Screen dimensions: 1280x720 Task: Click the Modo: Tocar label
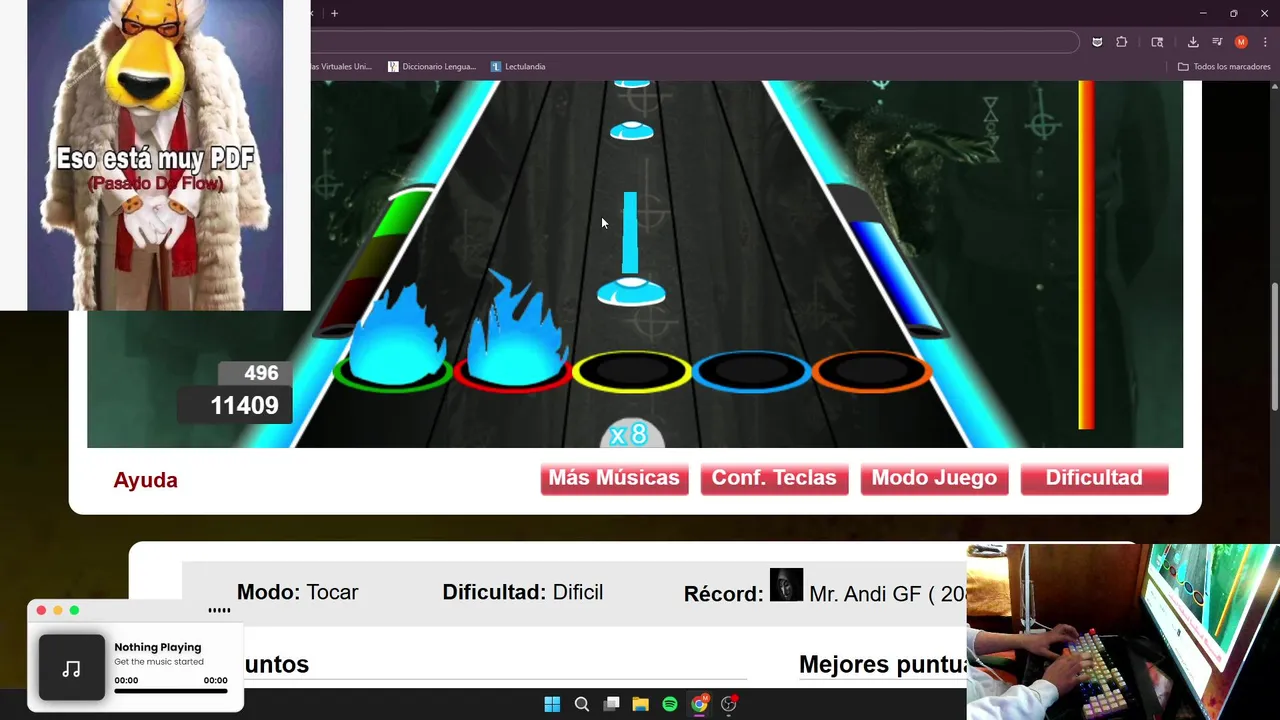pyautogui.click(x=298, y=592)
